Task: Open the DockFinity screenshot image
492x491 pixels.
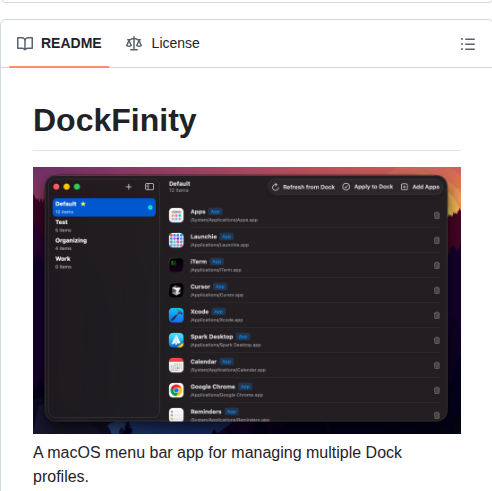Action: pyautogui.click(x=247, y=300)
